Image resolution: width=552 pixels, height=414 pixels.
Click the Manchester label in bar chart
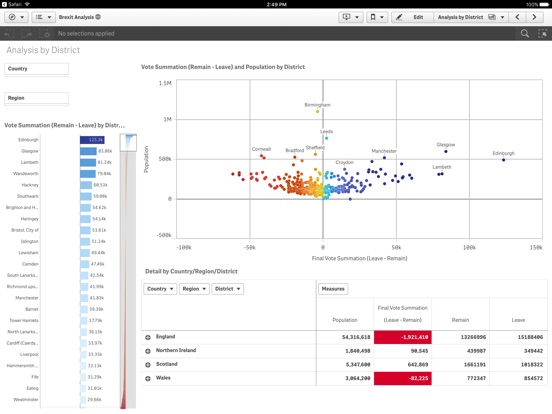27,298
